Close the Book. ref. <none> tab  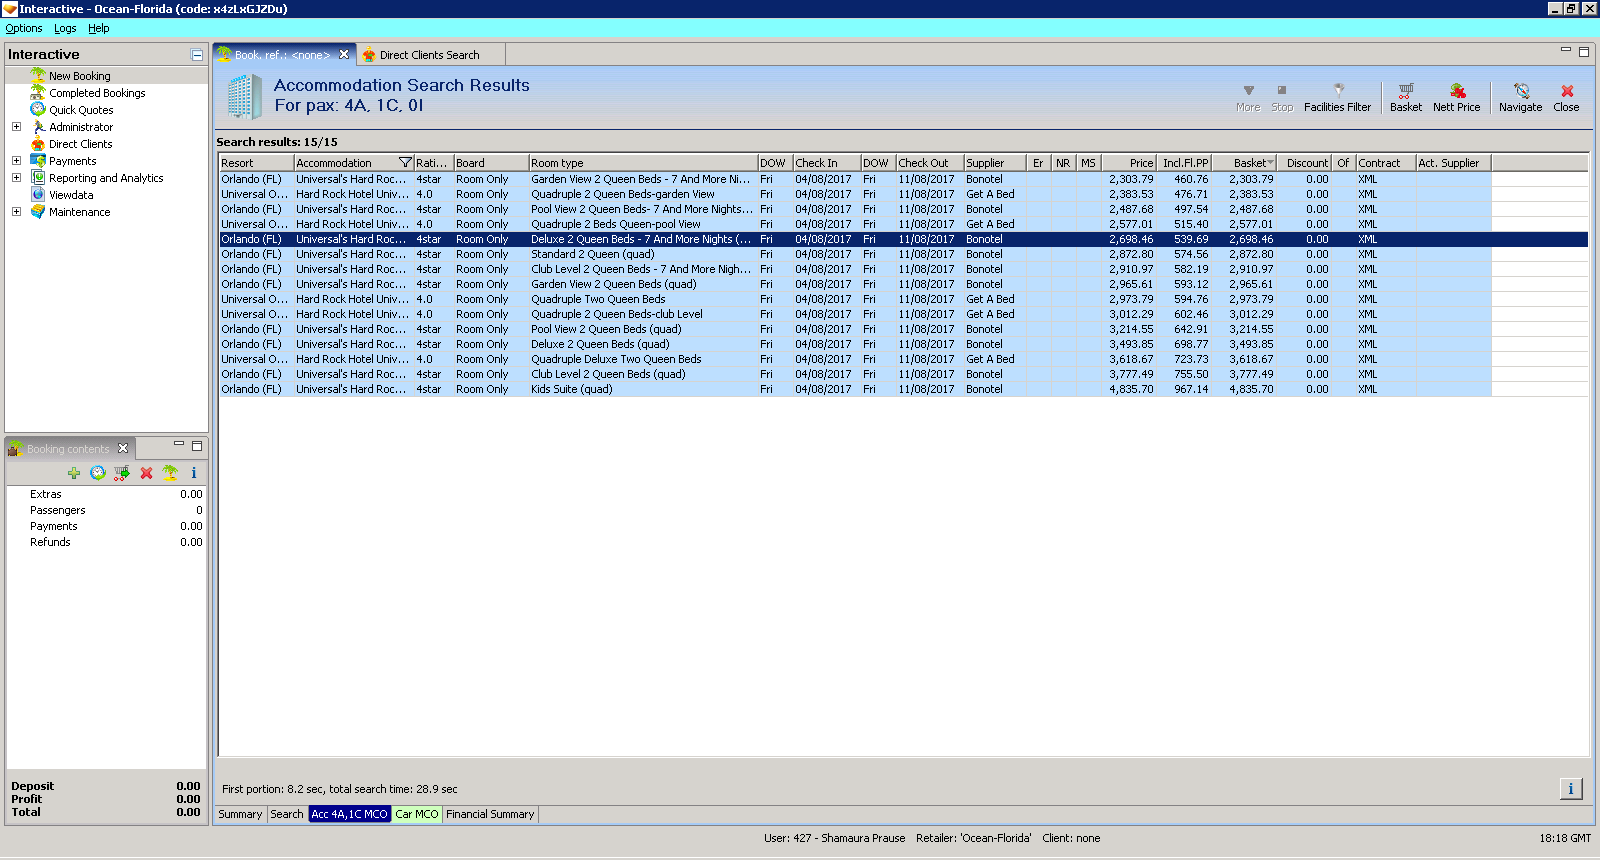tap(344, 55)
